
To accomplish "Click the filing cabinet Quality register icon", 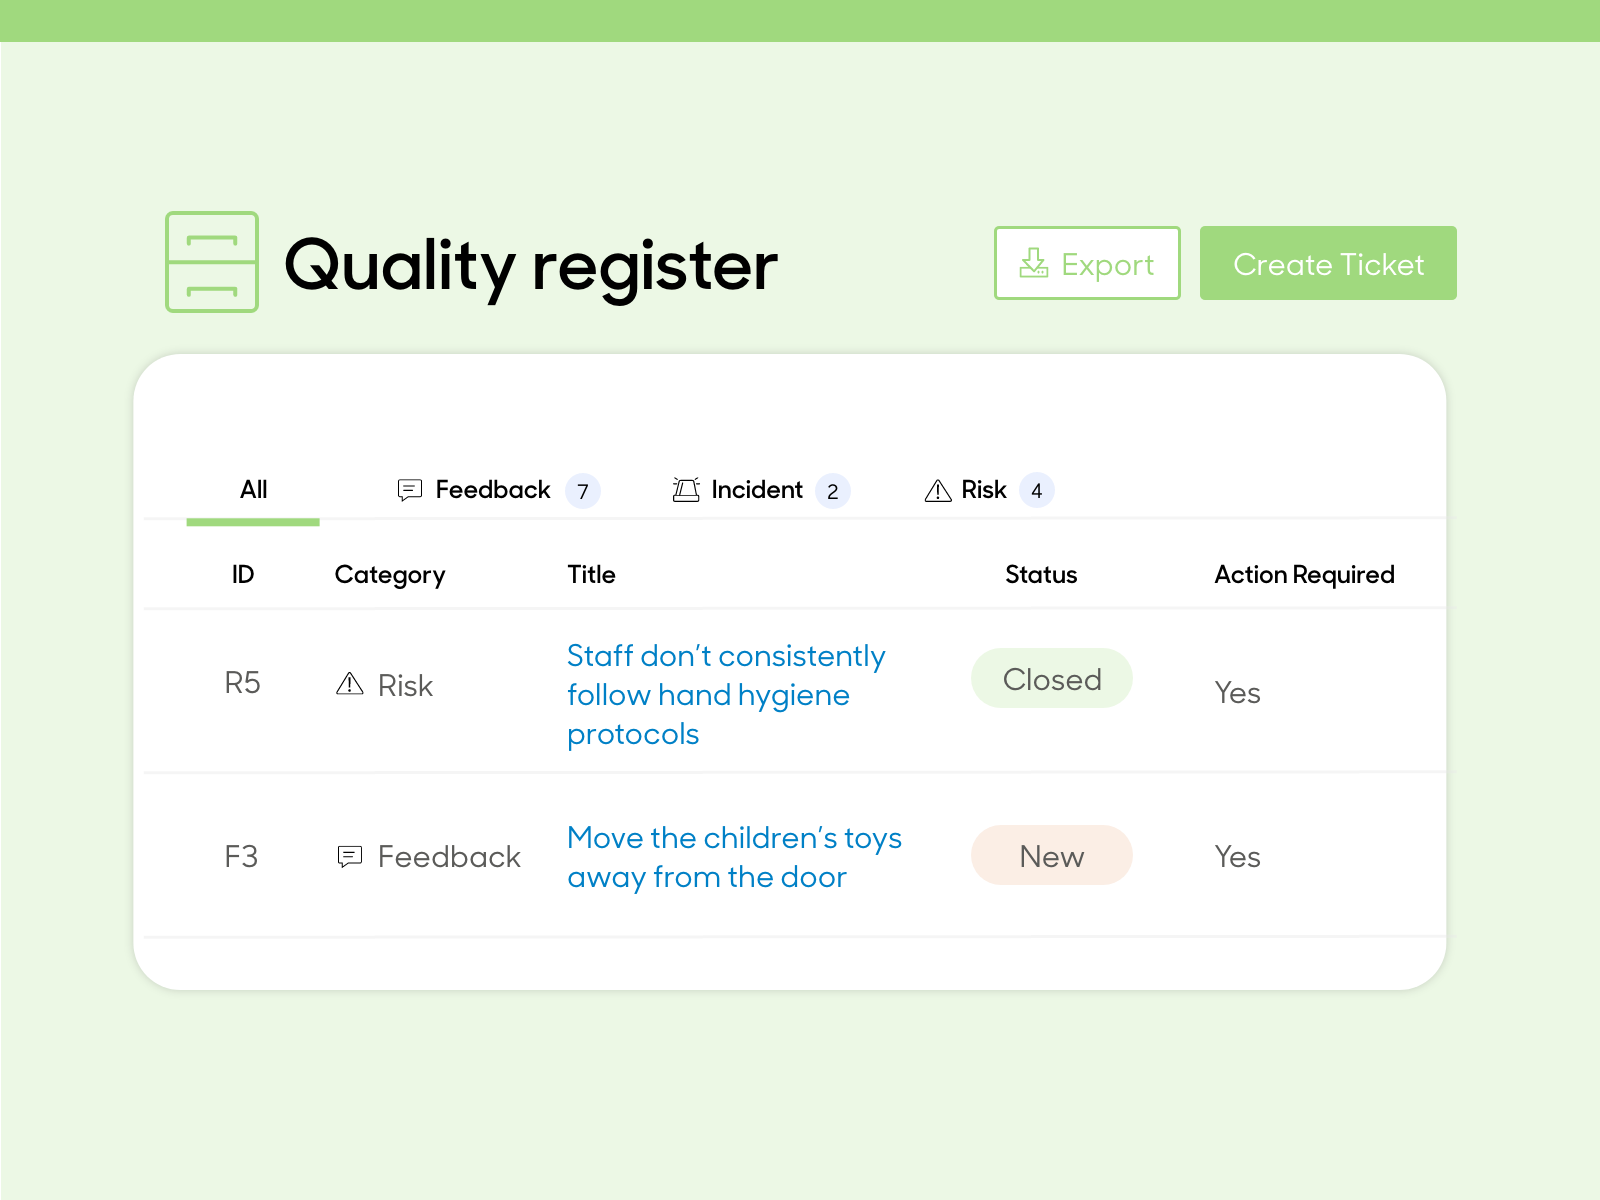I will coord(212,262).
